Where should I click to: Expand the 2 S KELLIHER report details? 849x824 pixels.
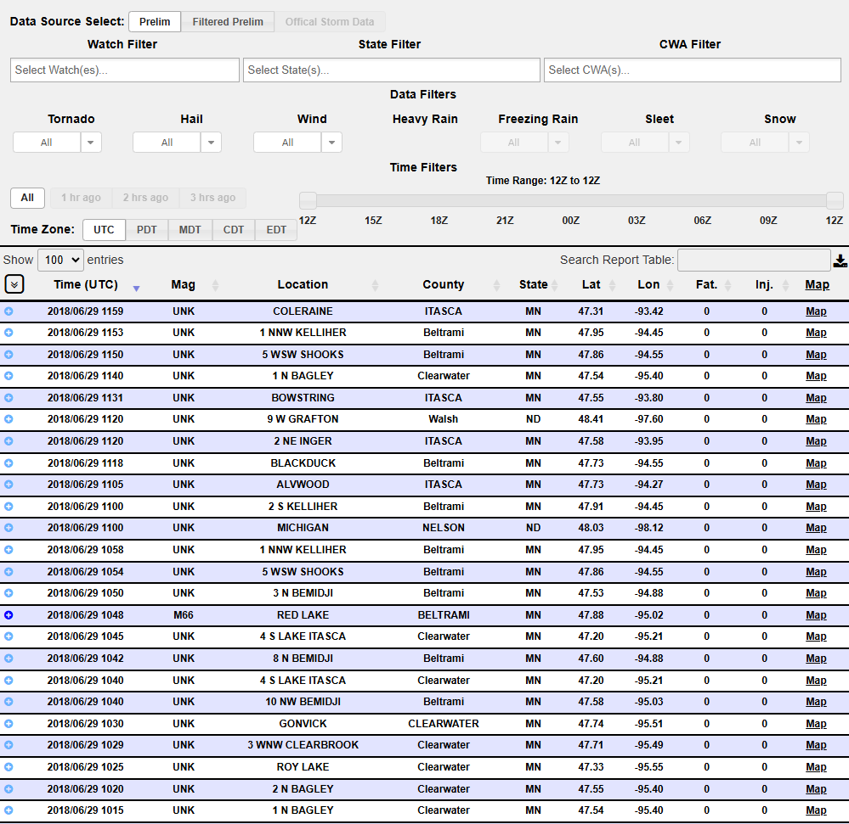(9, 507)
